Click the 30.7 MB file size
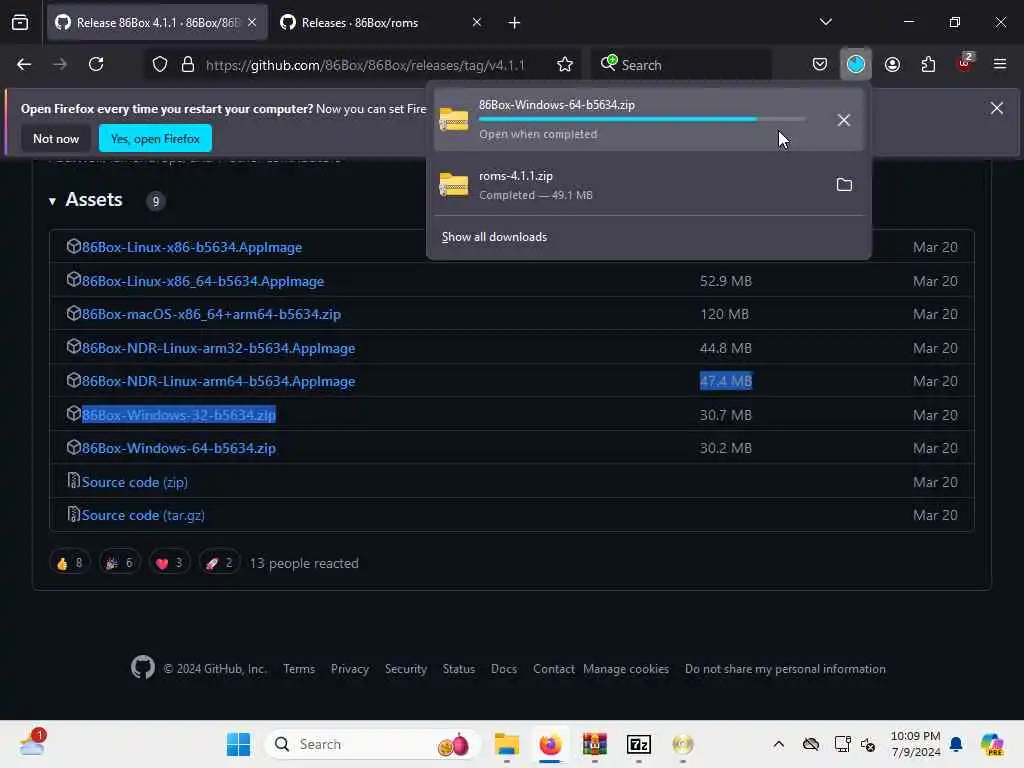Viewport: 1024px width, 768px height. pyautogui.click(x=726, y=415)
